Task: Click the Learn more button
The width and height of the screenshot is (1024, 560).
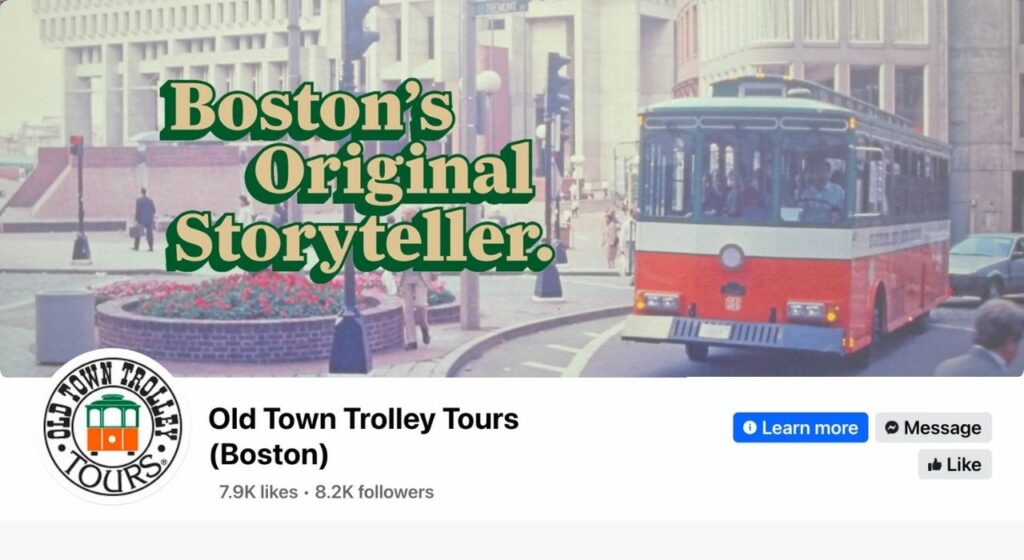Action: pos(800,428)
